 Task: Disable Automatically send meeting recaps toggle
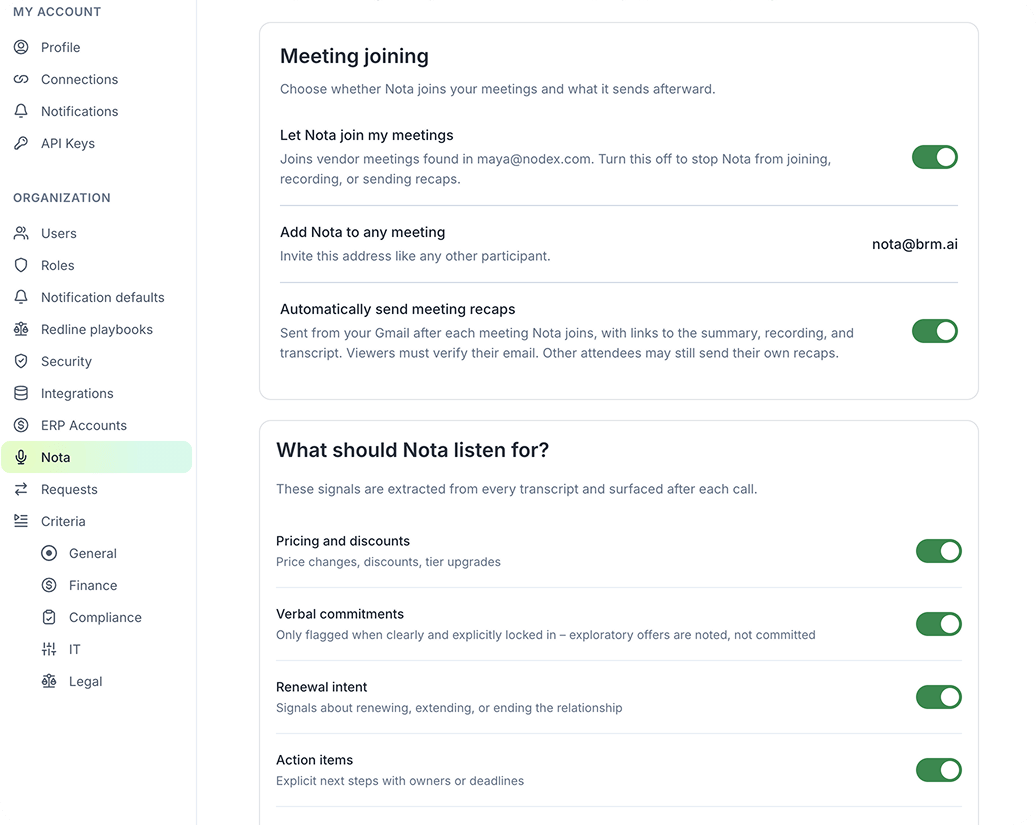click(935, 332)
